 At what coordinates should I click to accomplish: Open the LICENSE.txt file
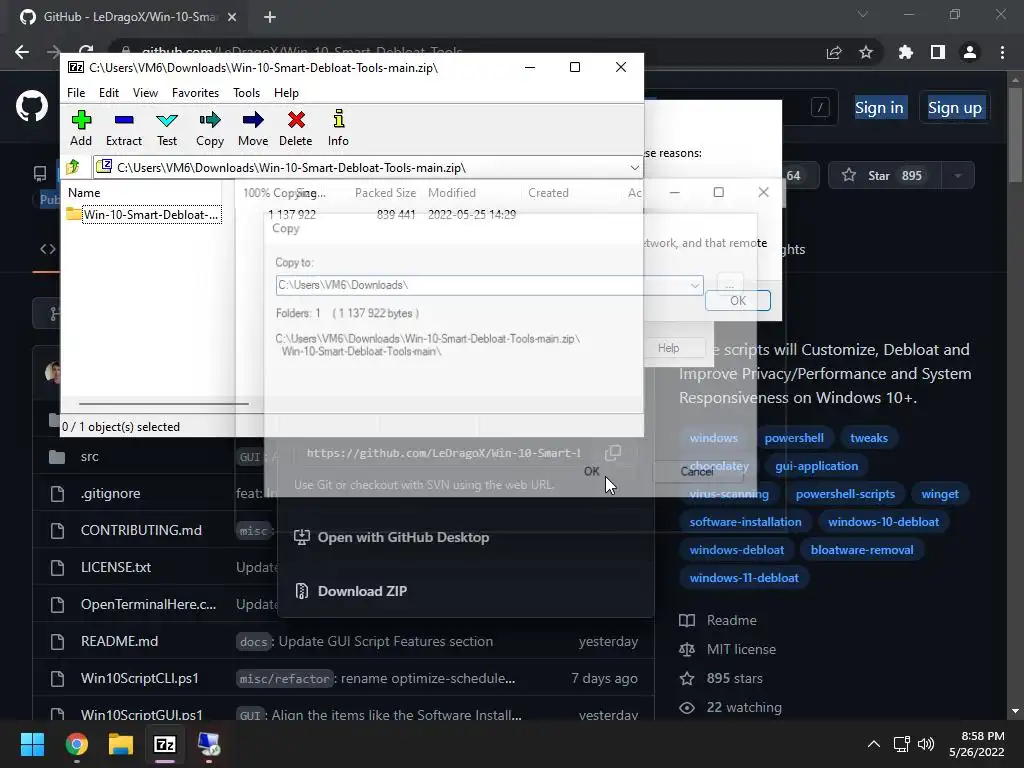pos(116,567)
